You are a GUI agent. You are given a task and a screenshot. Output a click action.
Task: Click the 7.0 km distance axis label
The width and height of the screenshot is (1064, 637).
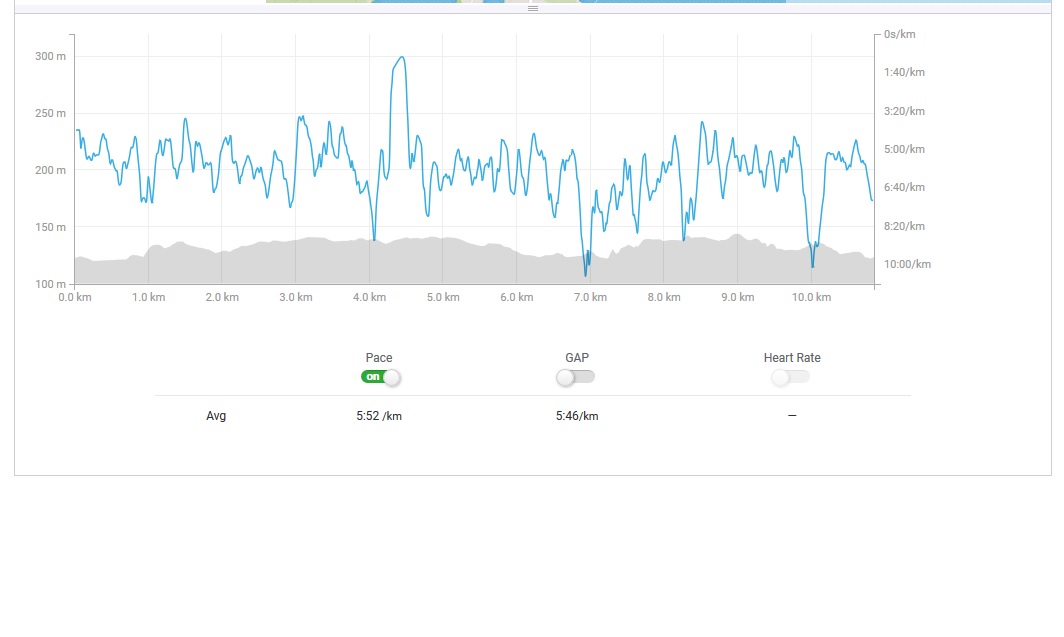point(590,297)
